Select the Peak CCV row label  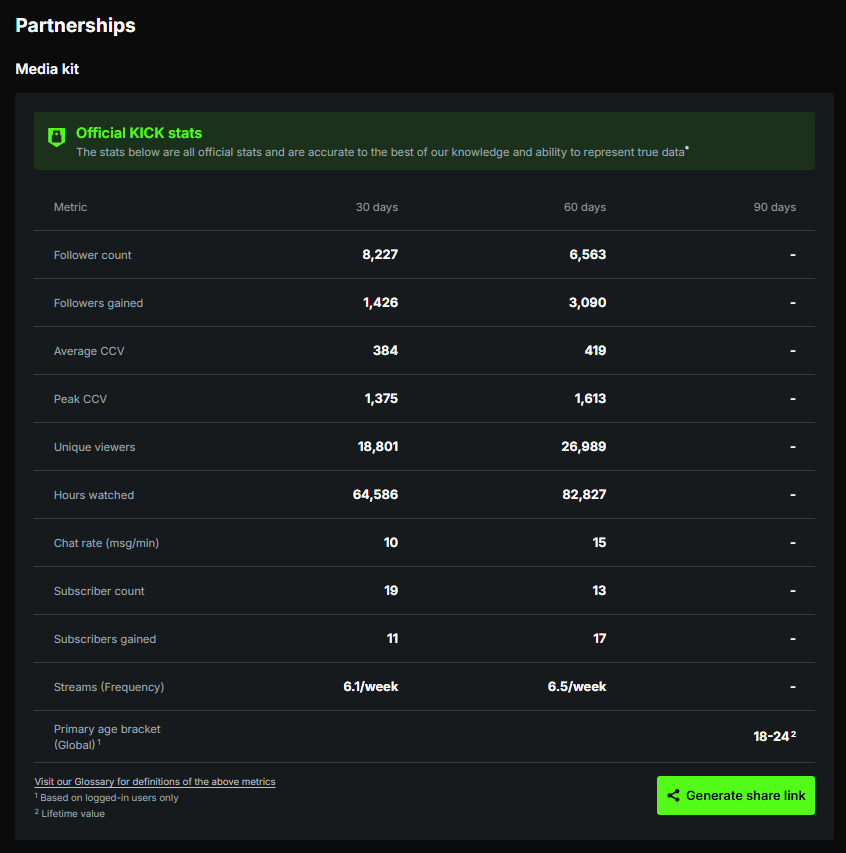[x=81, y=399]
